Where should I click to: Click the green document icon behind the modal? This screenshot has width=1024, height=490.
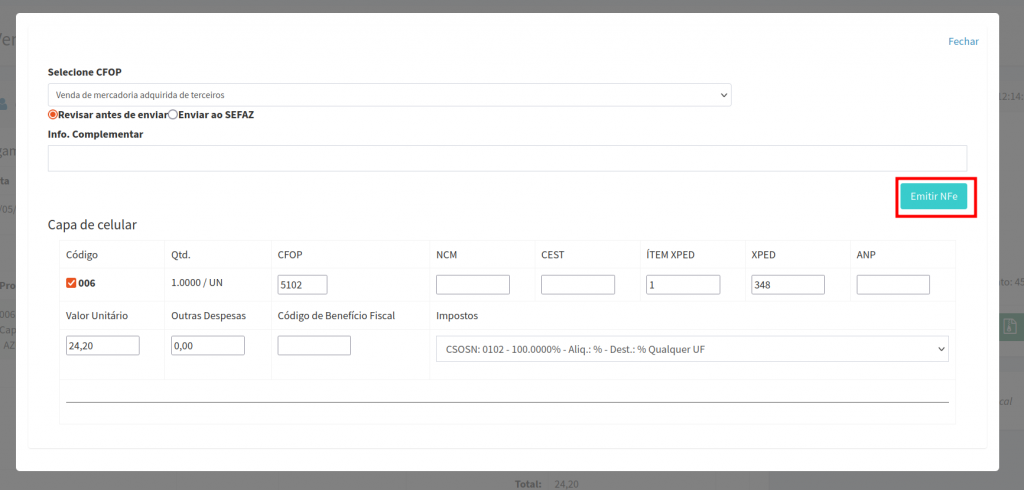pos(1010,326)
